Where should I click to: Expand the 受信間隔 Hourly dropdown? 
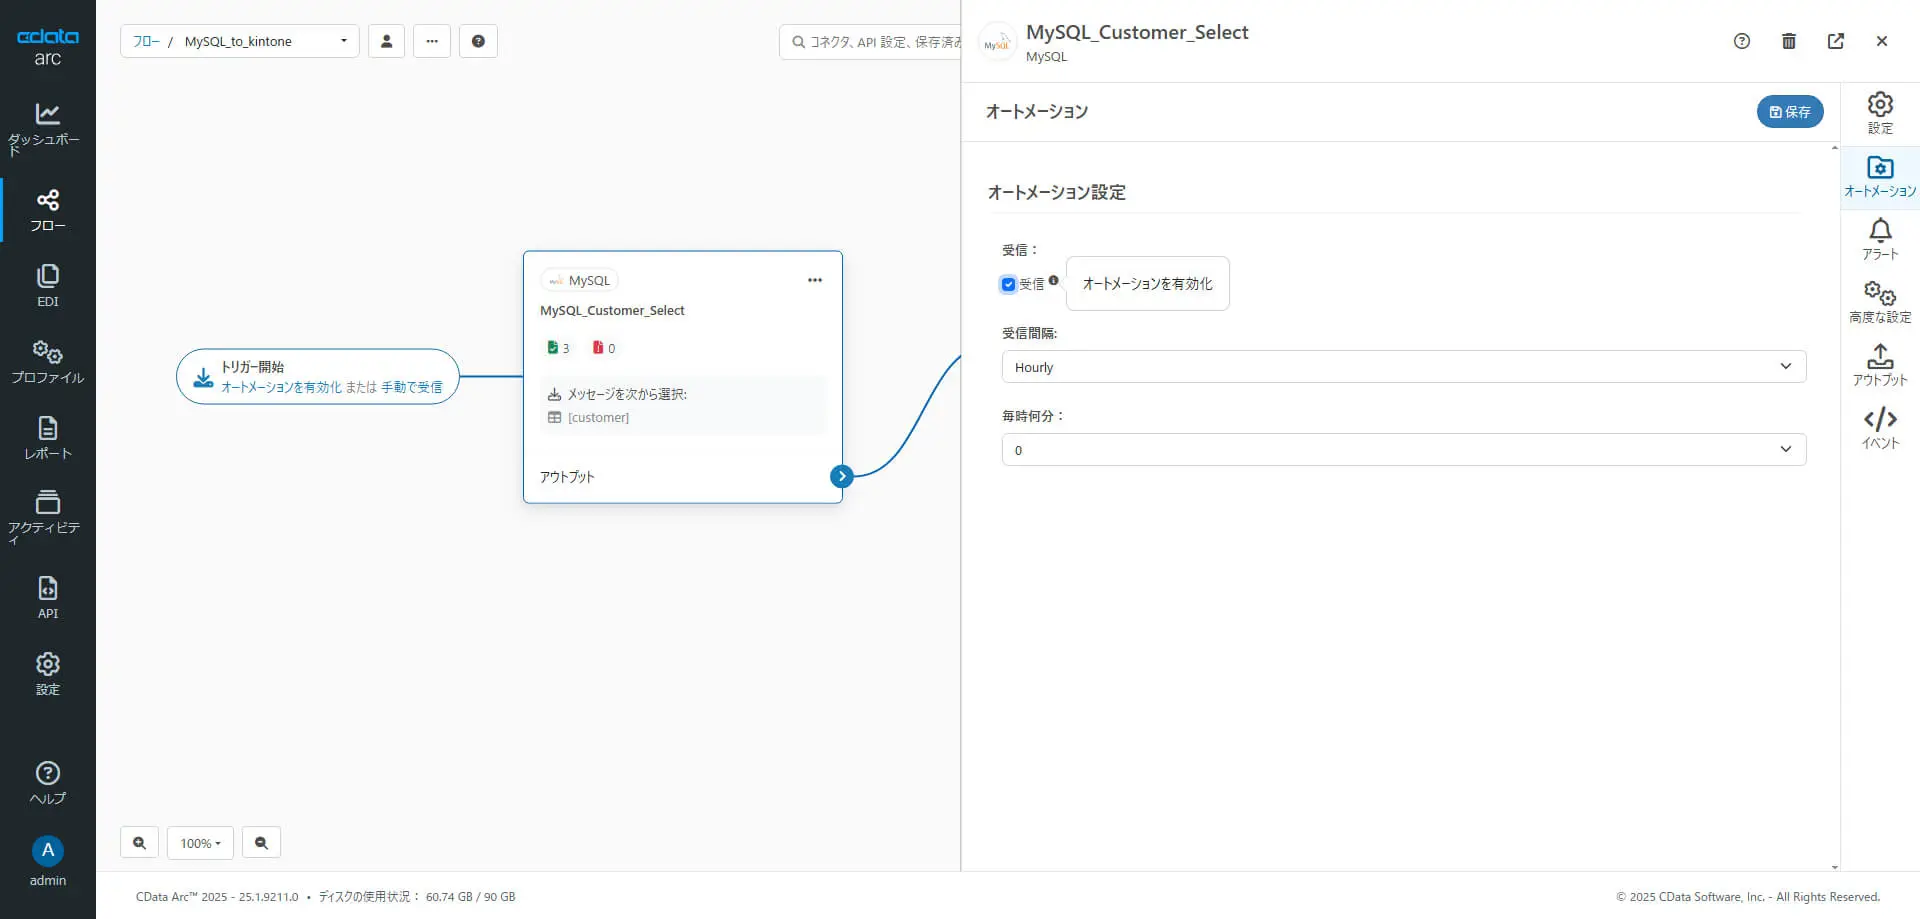1404,367
